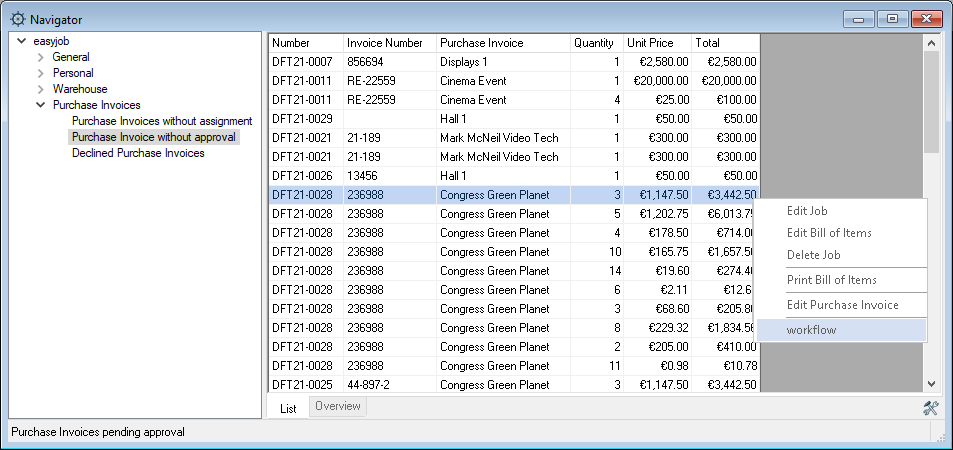Viewport: 953px width, 450px height.
Task: Expand the General tree node
Action: click(40, 57)
